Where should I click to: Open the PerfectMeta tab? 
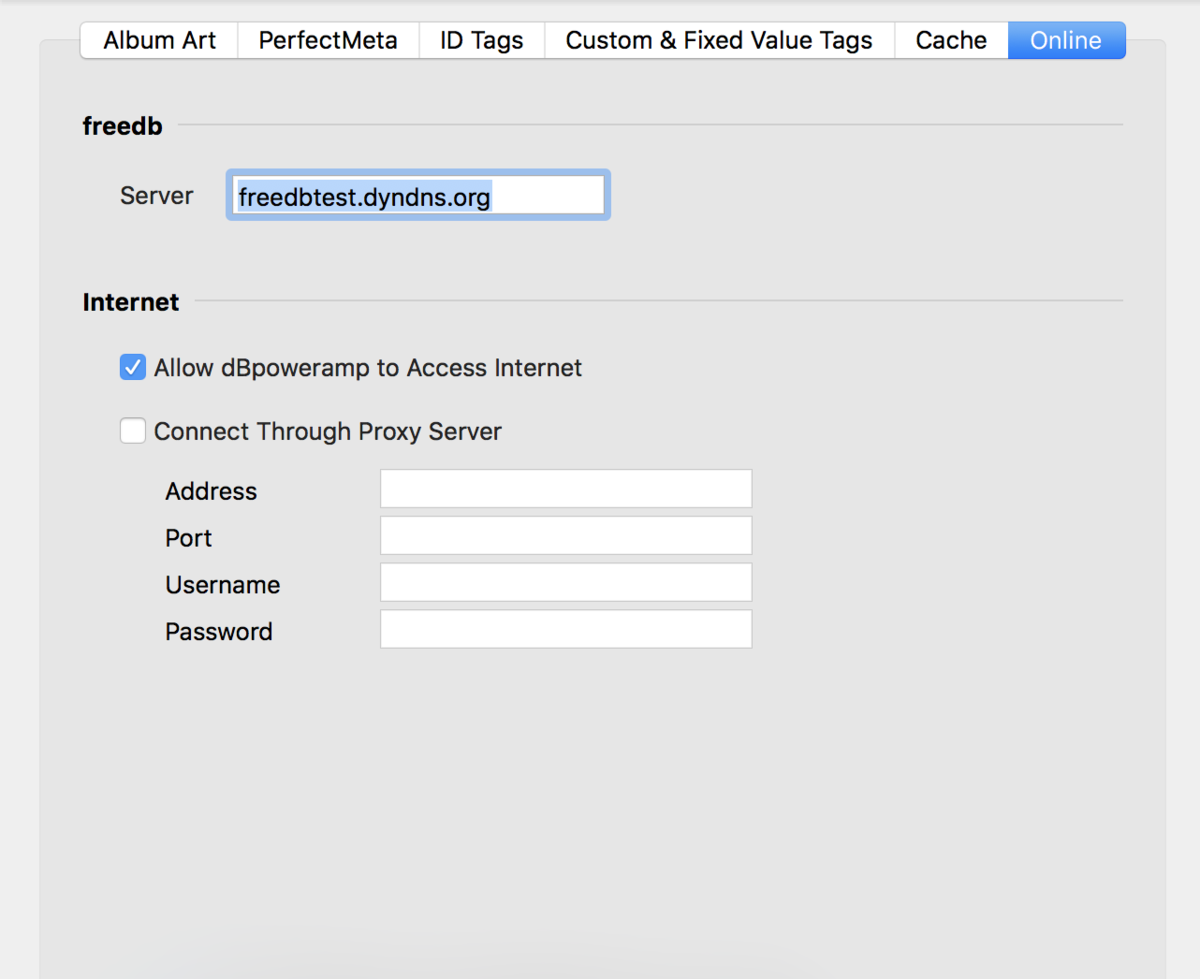pos(328,40)
